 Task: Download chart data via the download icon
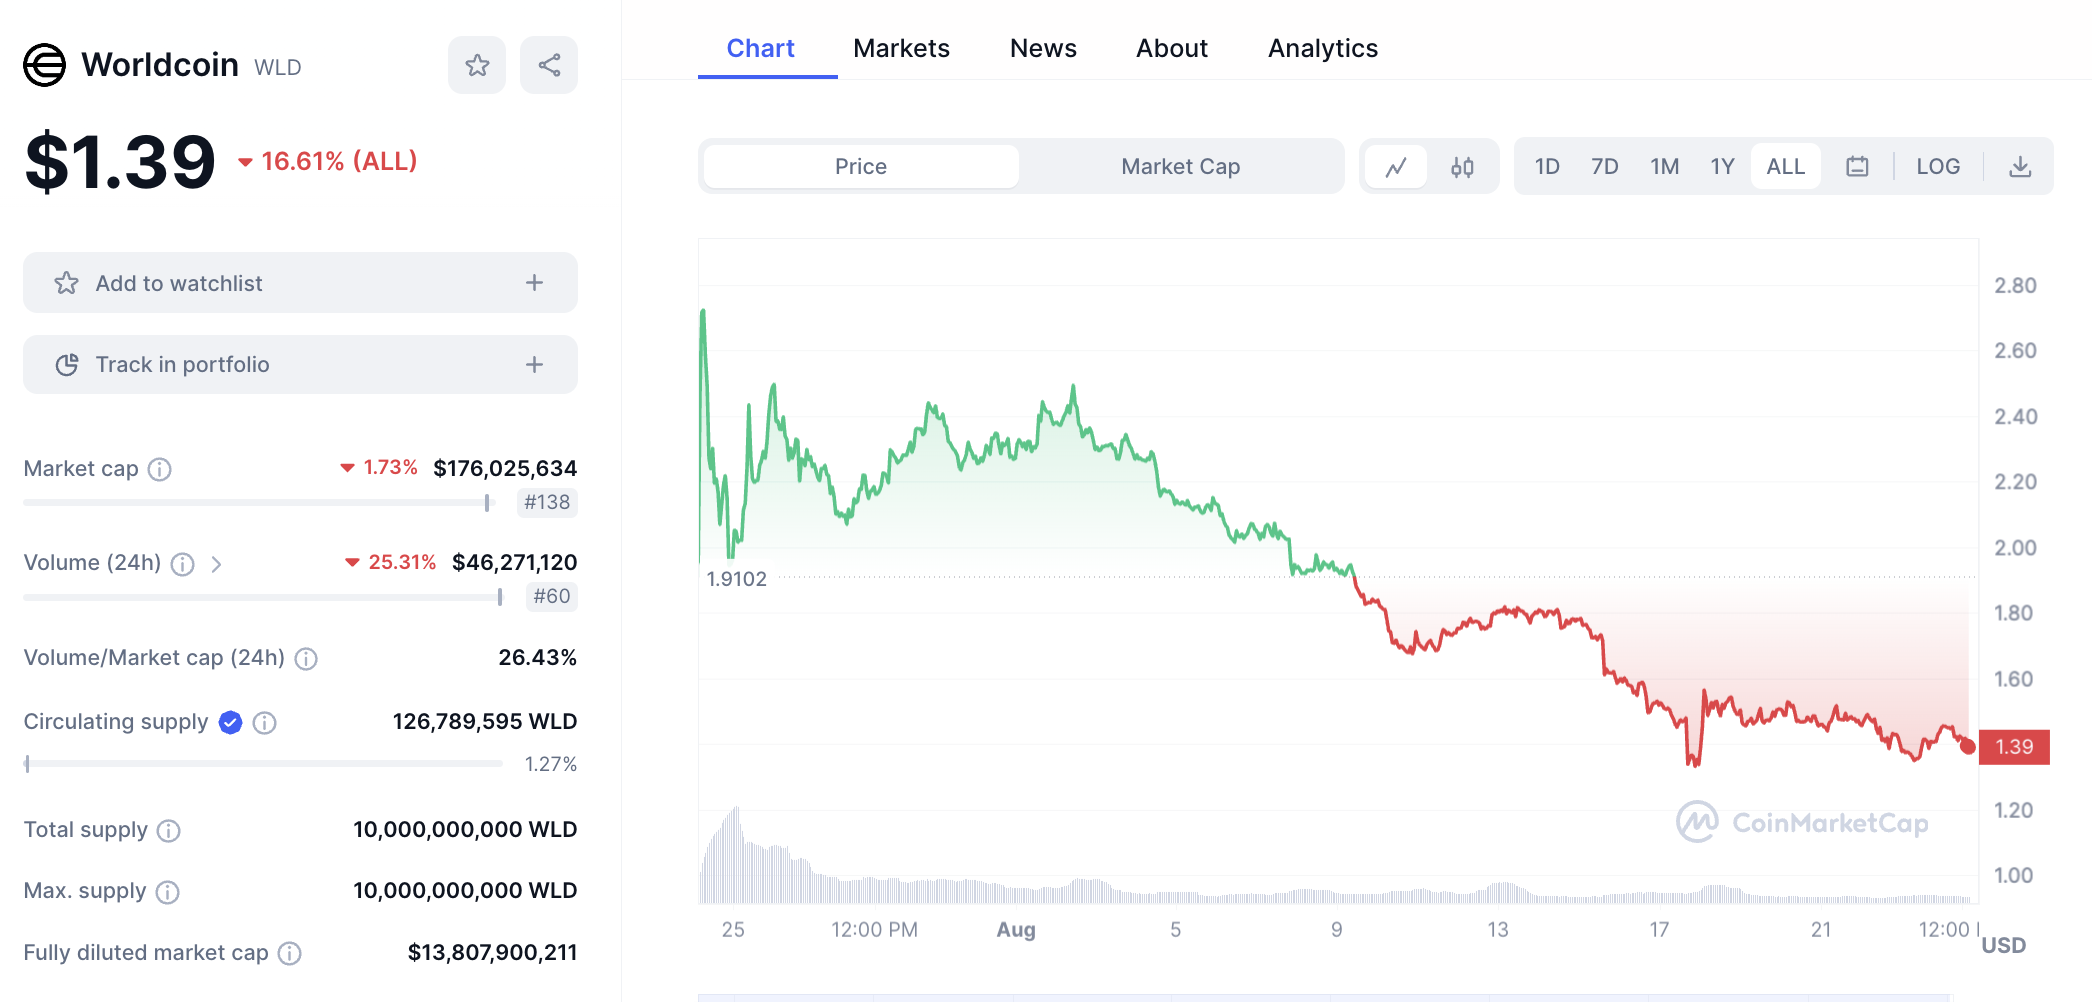click(x=2020, y=167)
